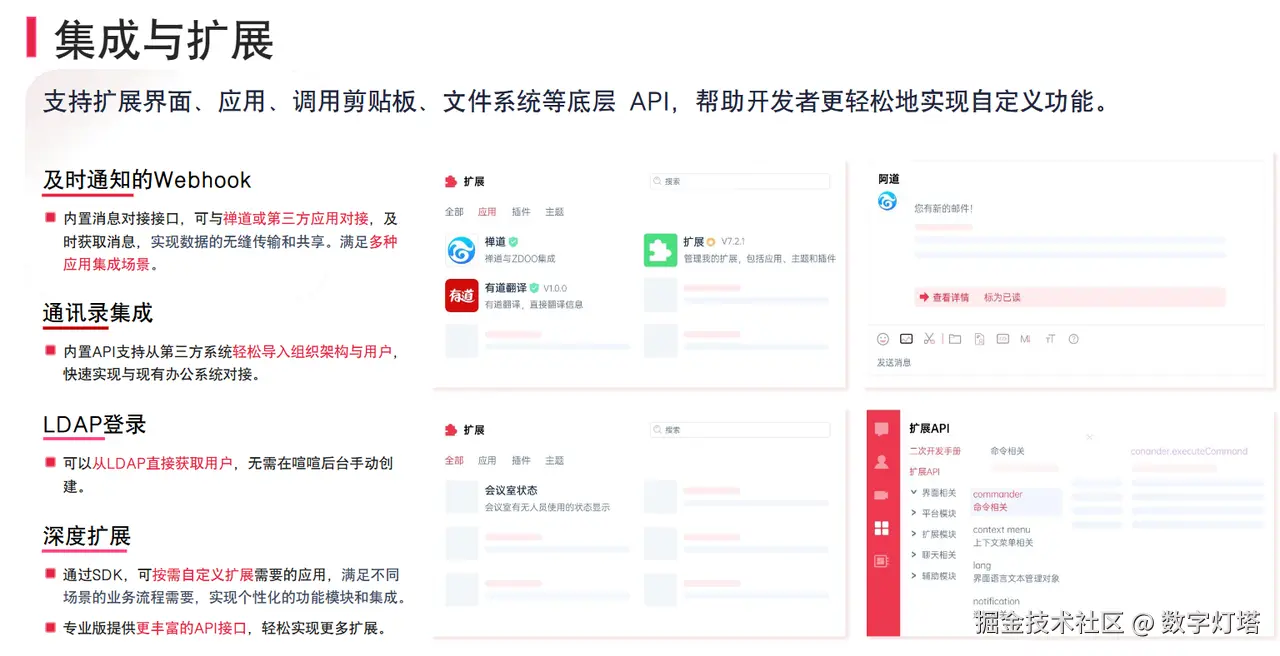Expand the 扩展模块 tree node
The image size is (1280, 656).
pyautogui.click(x=914, y=534)
